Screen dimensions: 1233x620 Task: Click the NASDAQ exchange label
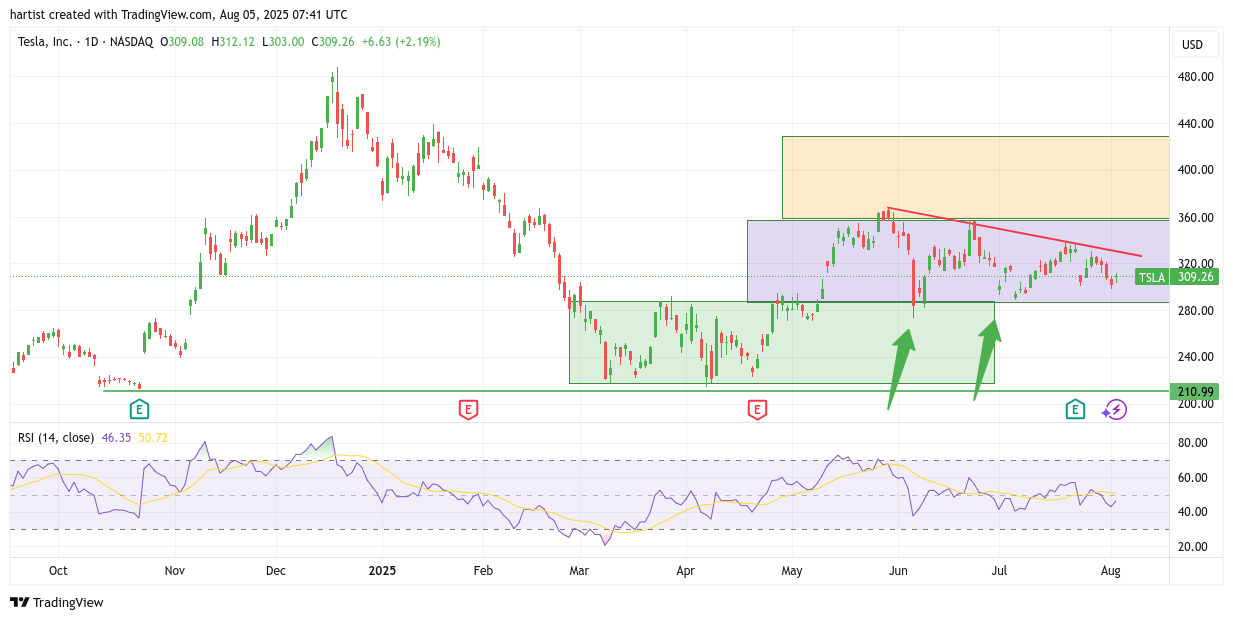(x=132, y=42)
